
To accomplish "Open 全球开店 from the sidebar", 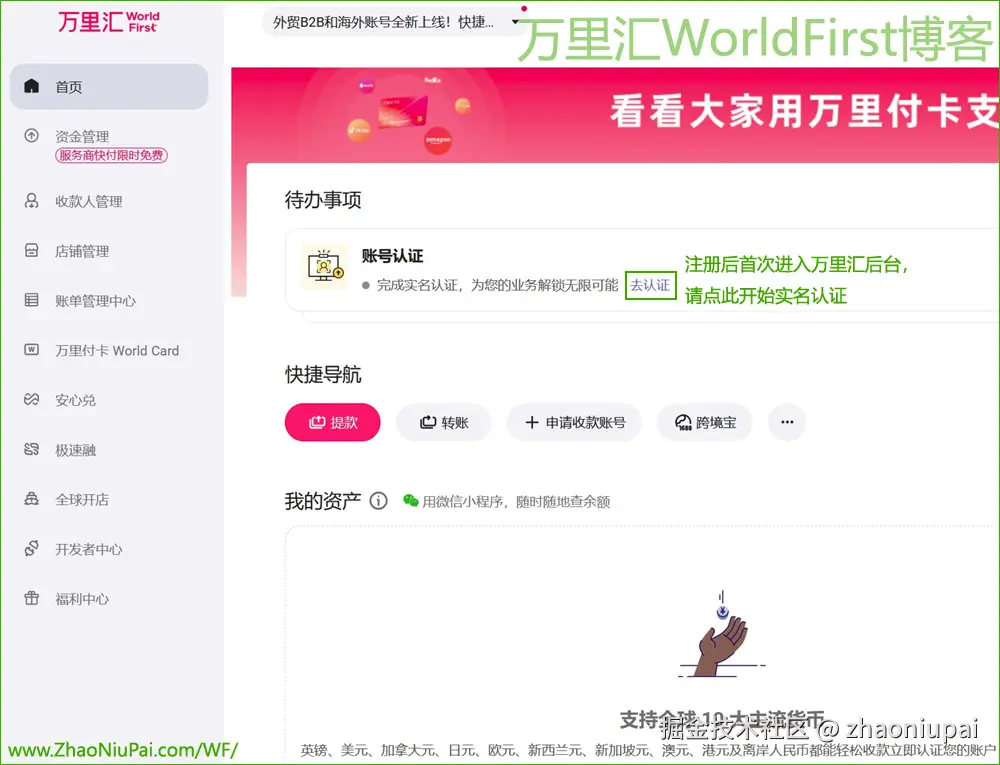I will [81, 499].
